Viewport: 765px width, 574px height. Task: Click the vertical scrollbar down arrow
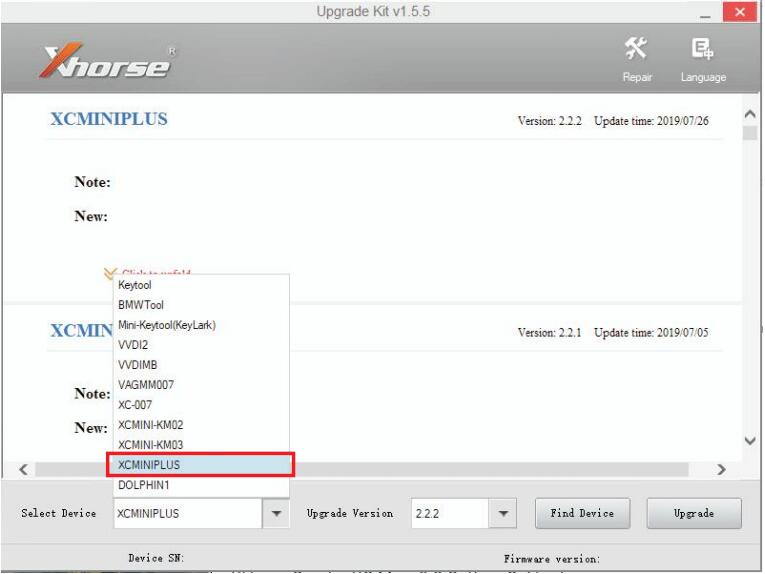(751, 441)
